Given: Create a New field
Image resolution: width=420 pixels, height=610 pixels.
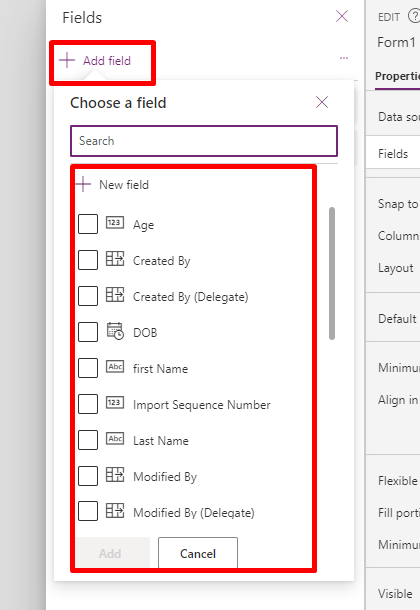Looking at the screenshot, I should [124, 185].
